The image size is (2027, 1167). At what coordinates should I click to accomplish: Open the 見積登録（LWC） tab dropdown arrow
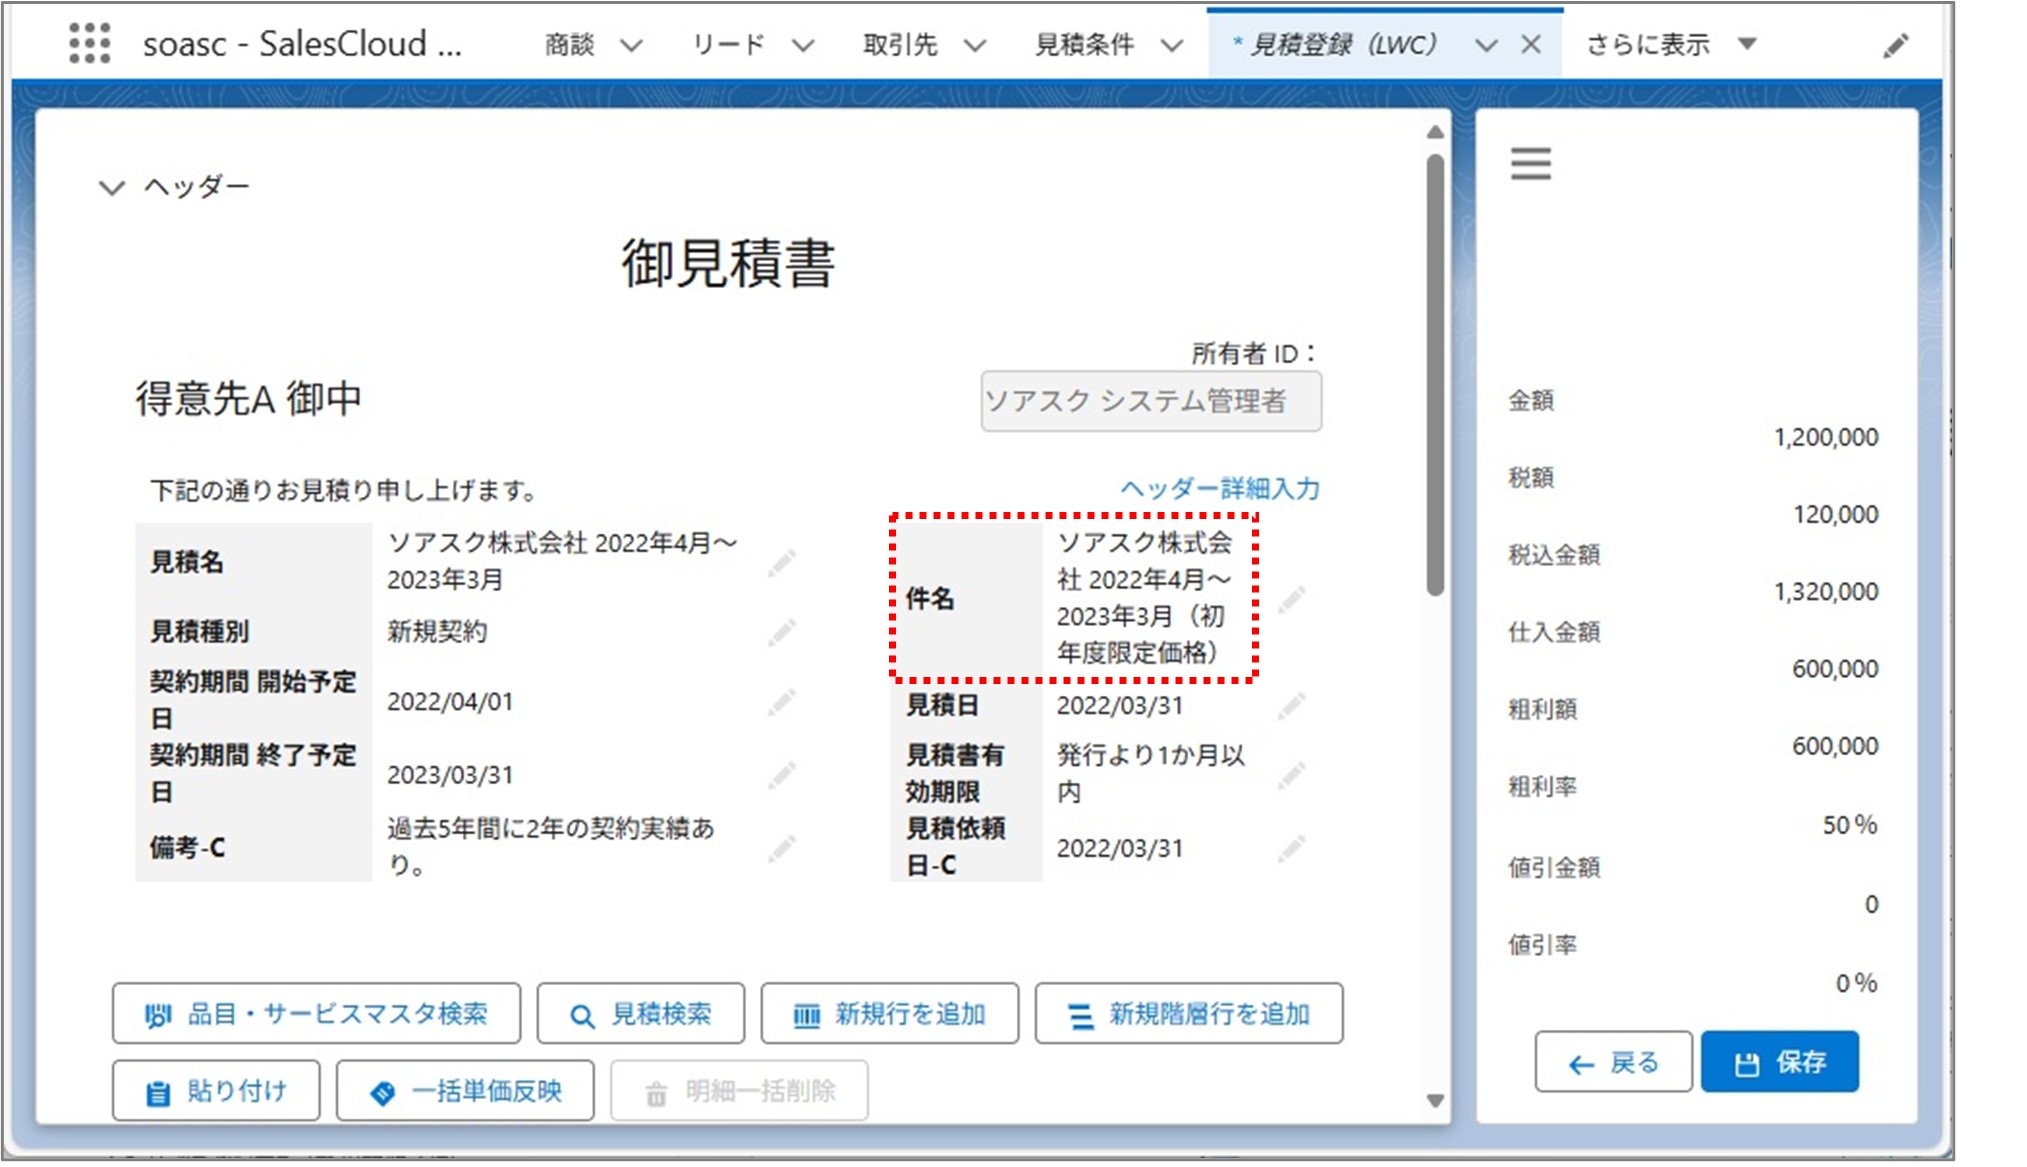[1484, 44]
